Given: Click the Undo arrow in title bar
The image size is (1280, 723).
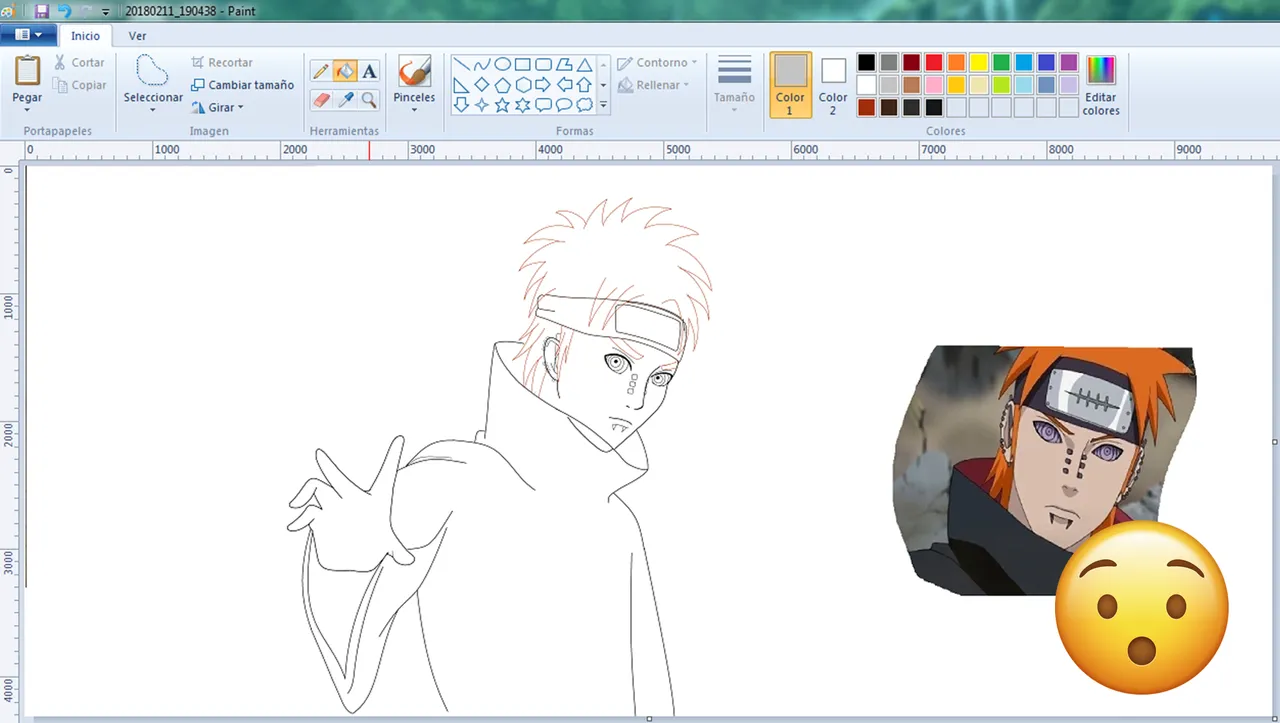Looking at the screenshot, I should 65,11.
